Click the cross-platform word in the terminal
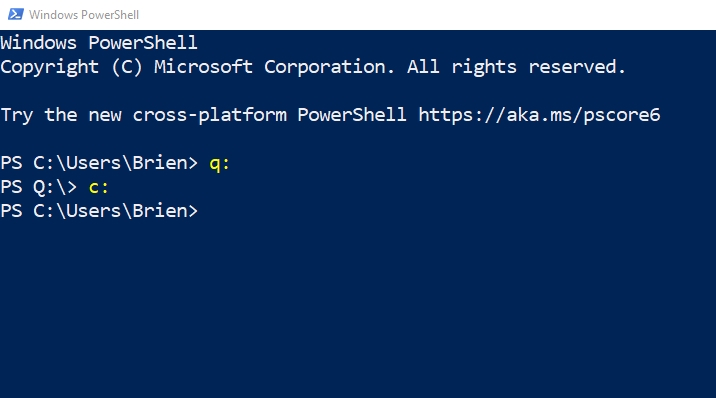 210,115
